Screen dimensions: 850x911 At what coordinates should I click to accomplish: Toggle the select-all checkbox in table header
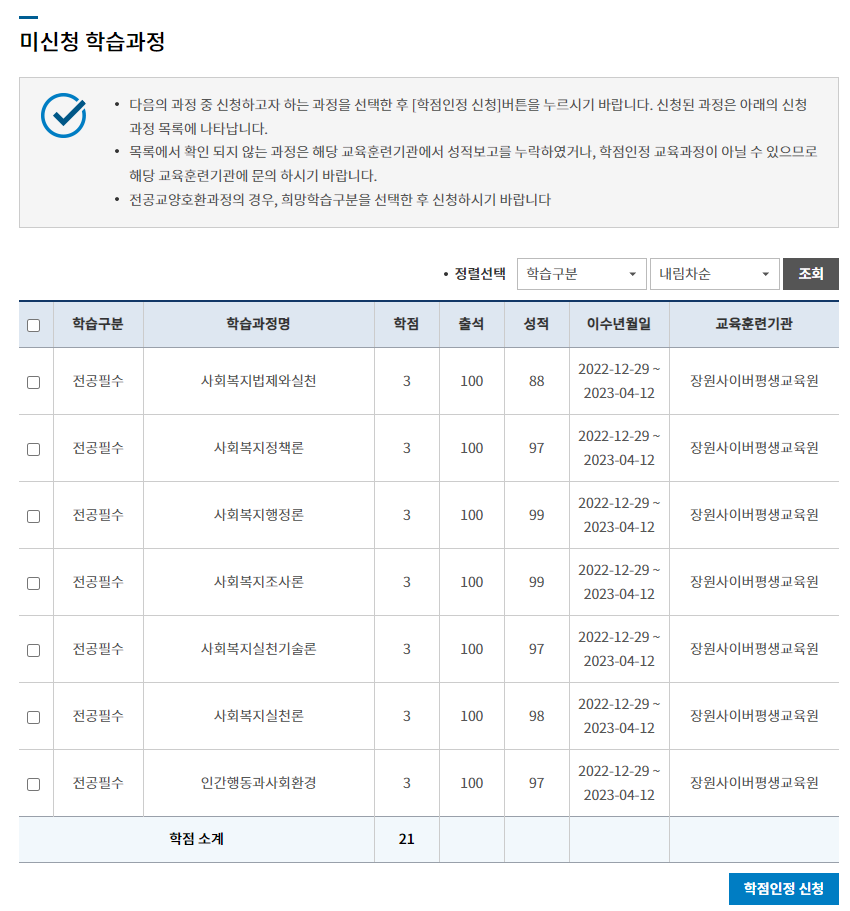pyautogui.click(x=34, y=325)
